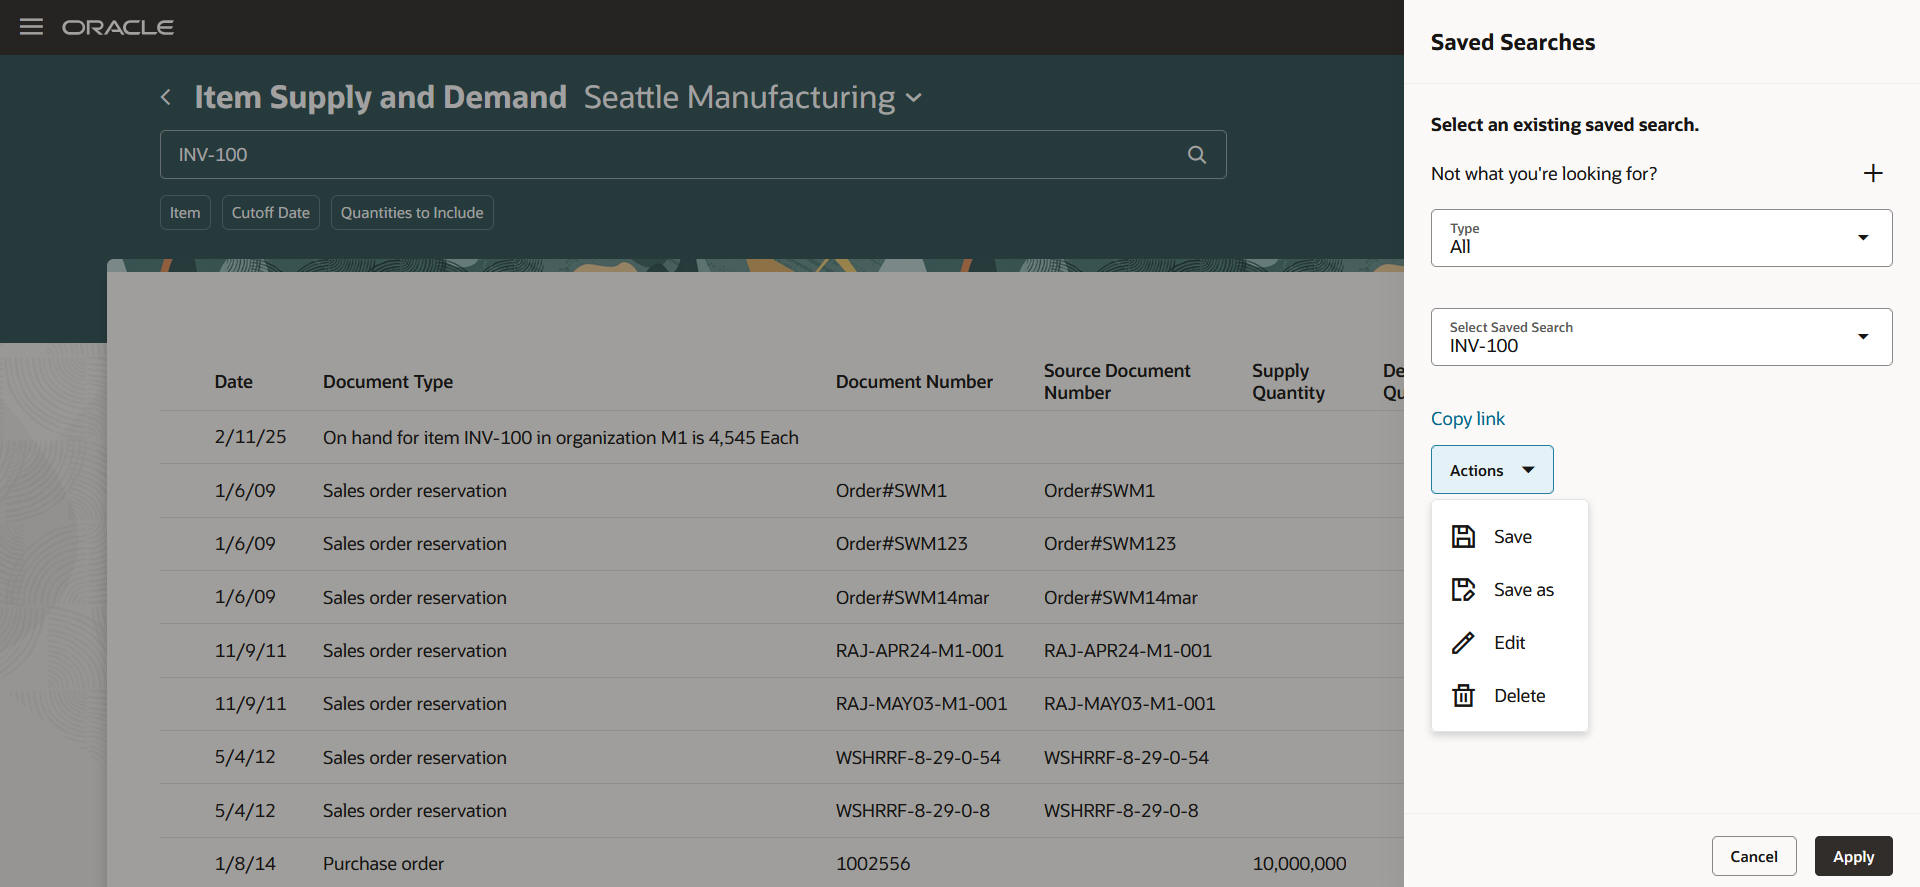Viewport: 1920px width, 887px height.
Task: Choose Save as from the Actions menu
Action: click(1523, 590)
